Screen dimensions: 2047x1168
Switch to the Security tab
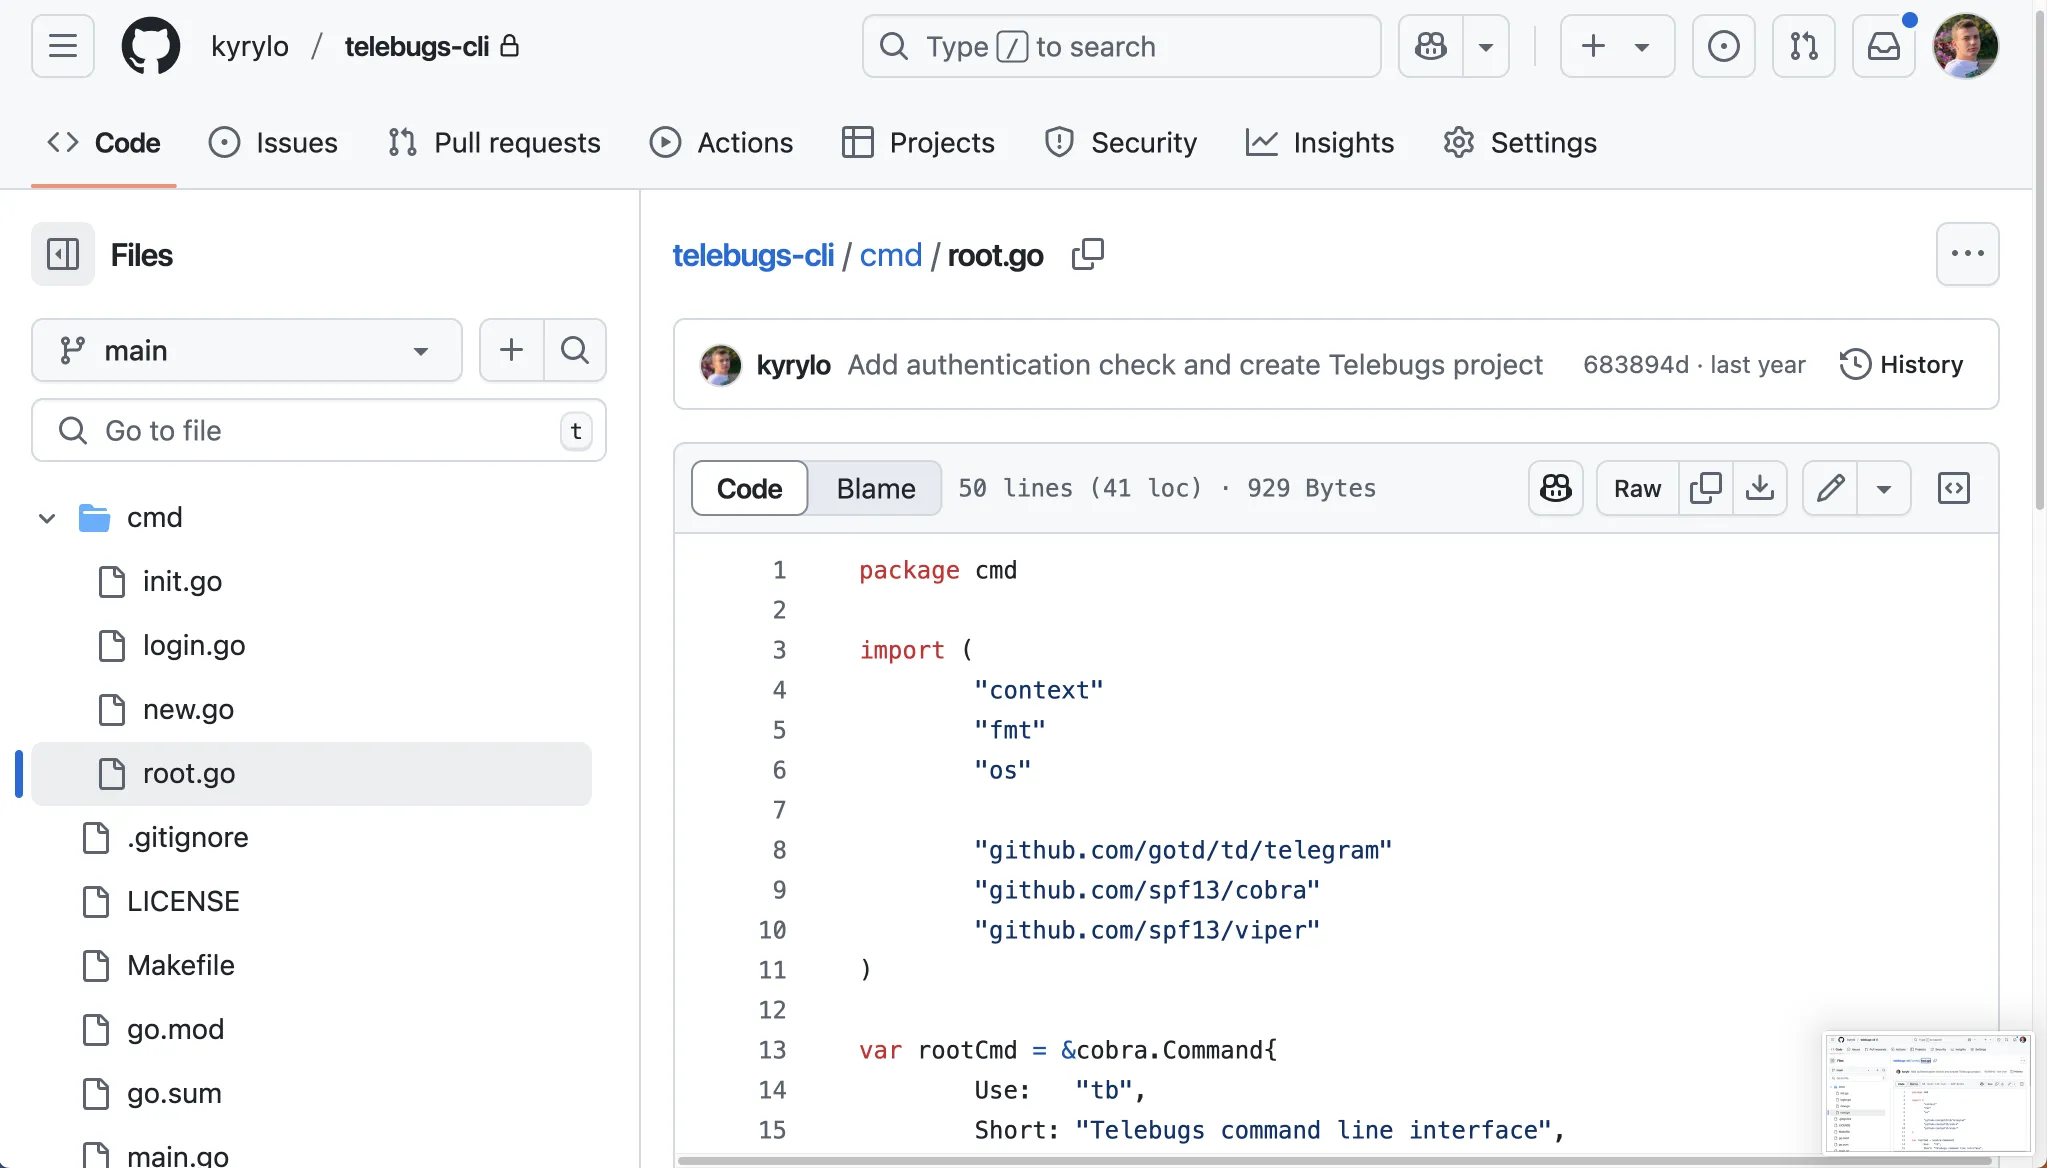[x=1120, y=143]
